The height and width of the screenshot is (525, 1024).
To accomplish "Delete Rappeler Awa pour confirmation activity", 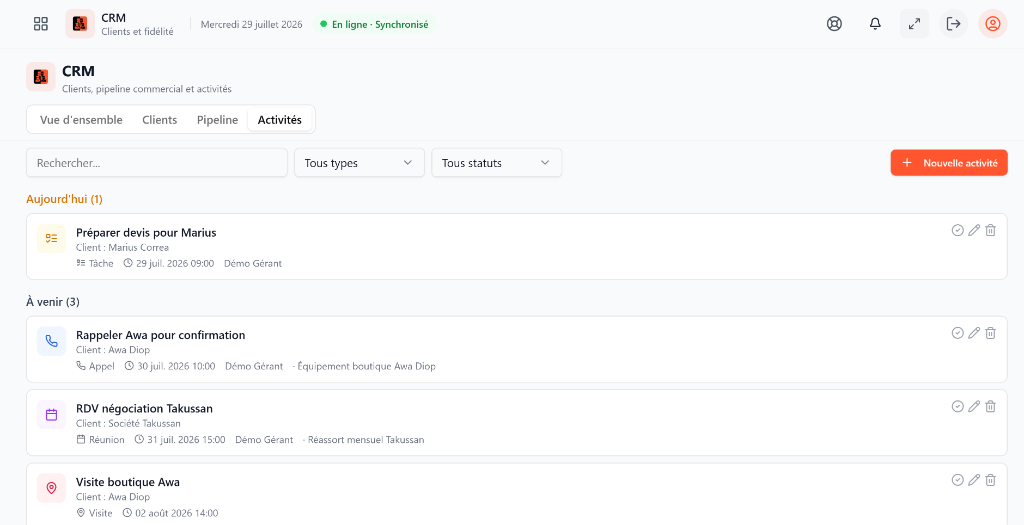I will point(991,333).
